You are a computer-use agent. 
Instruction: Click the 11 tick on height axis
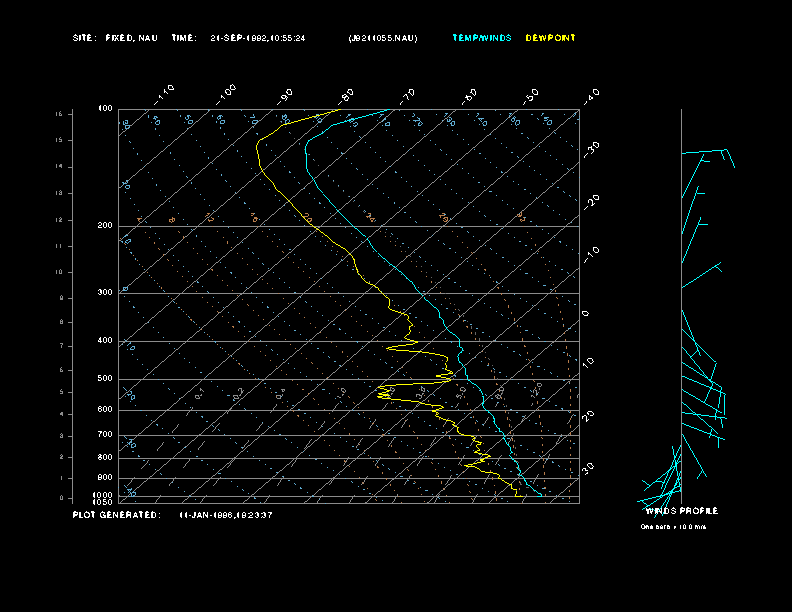(x=59, y=246)
